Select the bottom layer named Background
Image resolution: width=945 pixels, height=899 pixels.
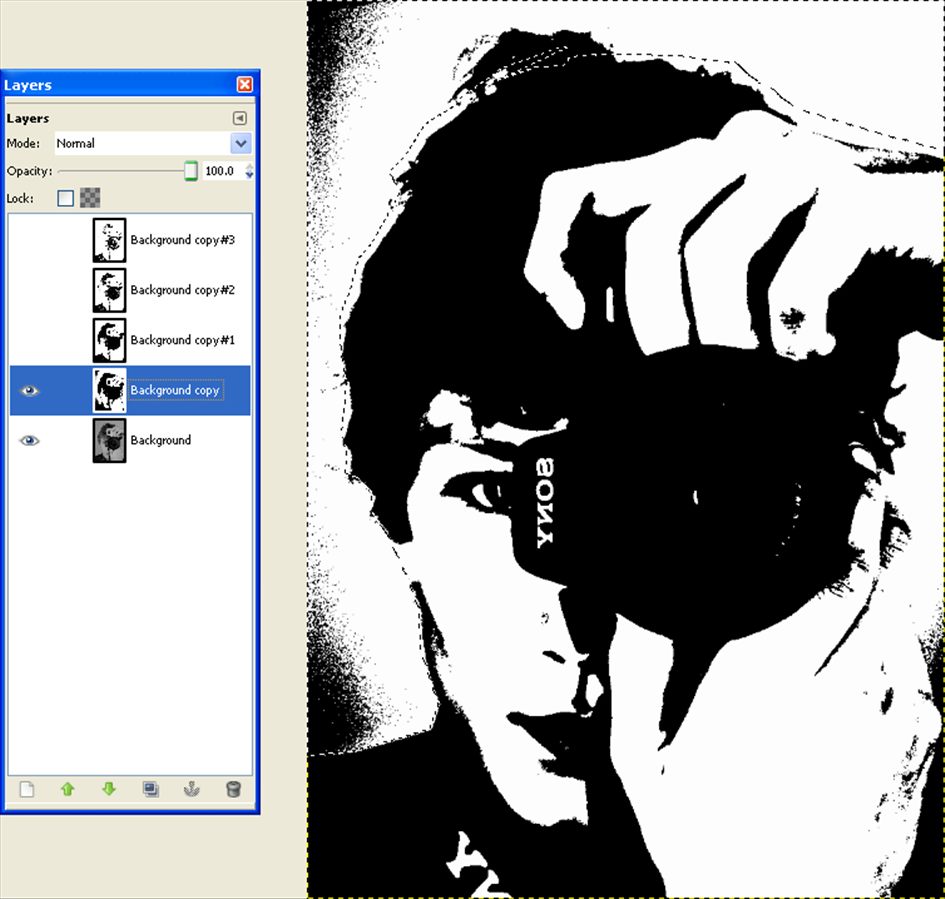161,440
